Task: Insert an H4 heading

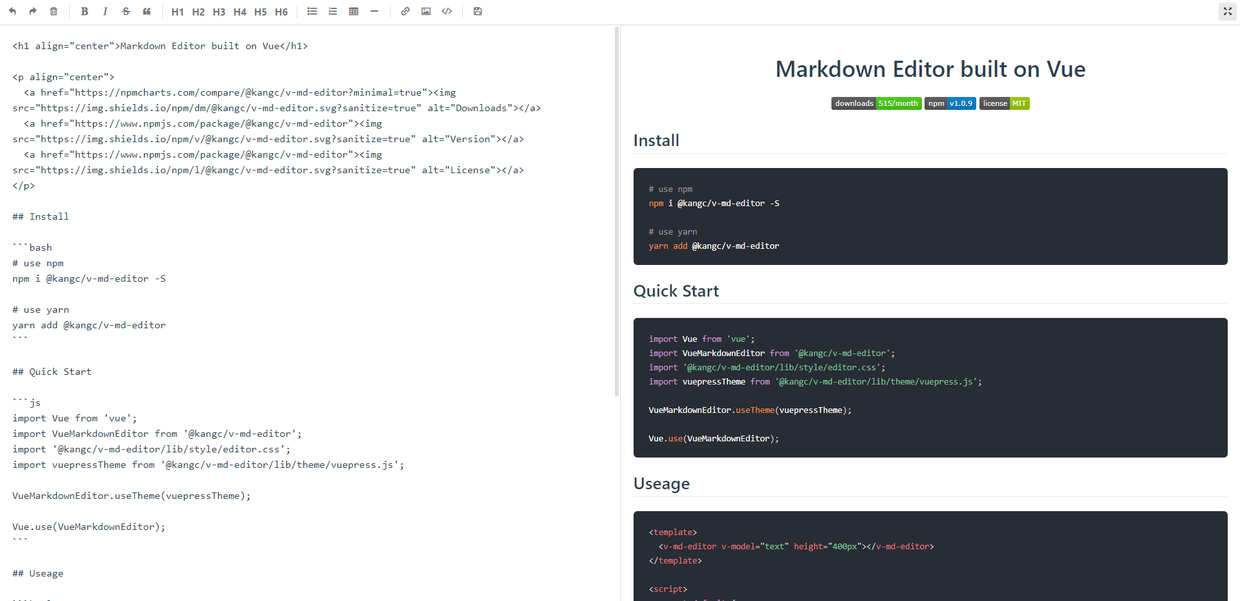Action: tap(240, 12)
